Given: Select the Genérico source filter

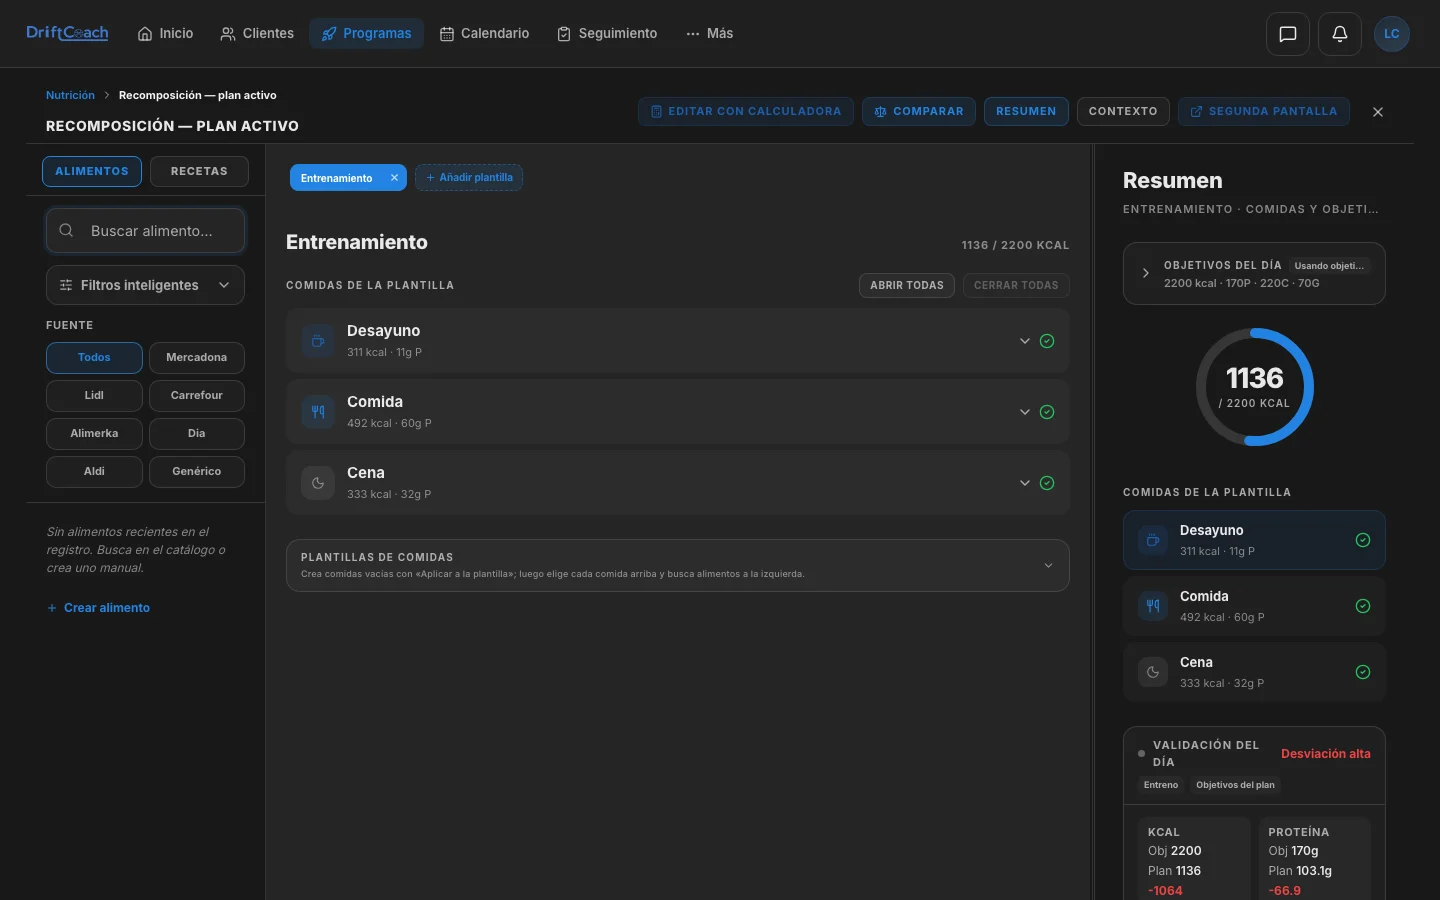Looking at the screenshot, I should [x=197, y=472].
